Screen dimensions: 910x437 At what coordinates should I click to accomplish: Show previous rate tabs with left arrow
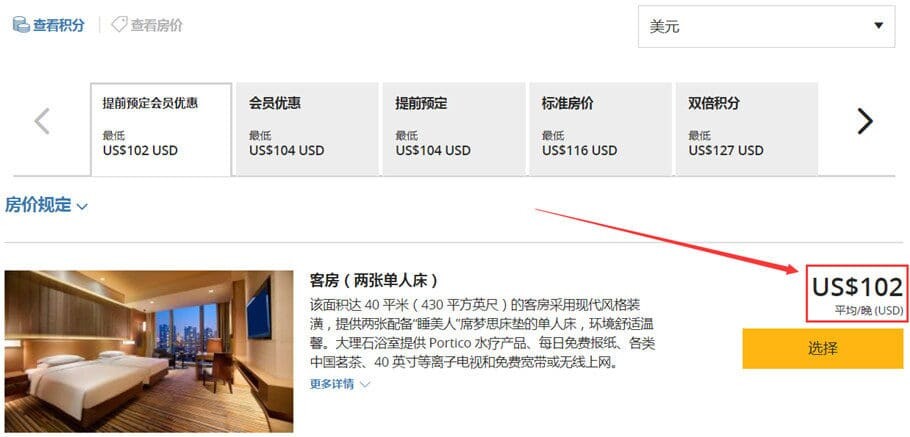click(42, 121)
